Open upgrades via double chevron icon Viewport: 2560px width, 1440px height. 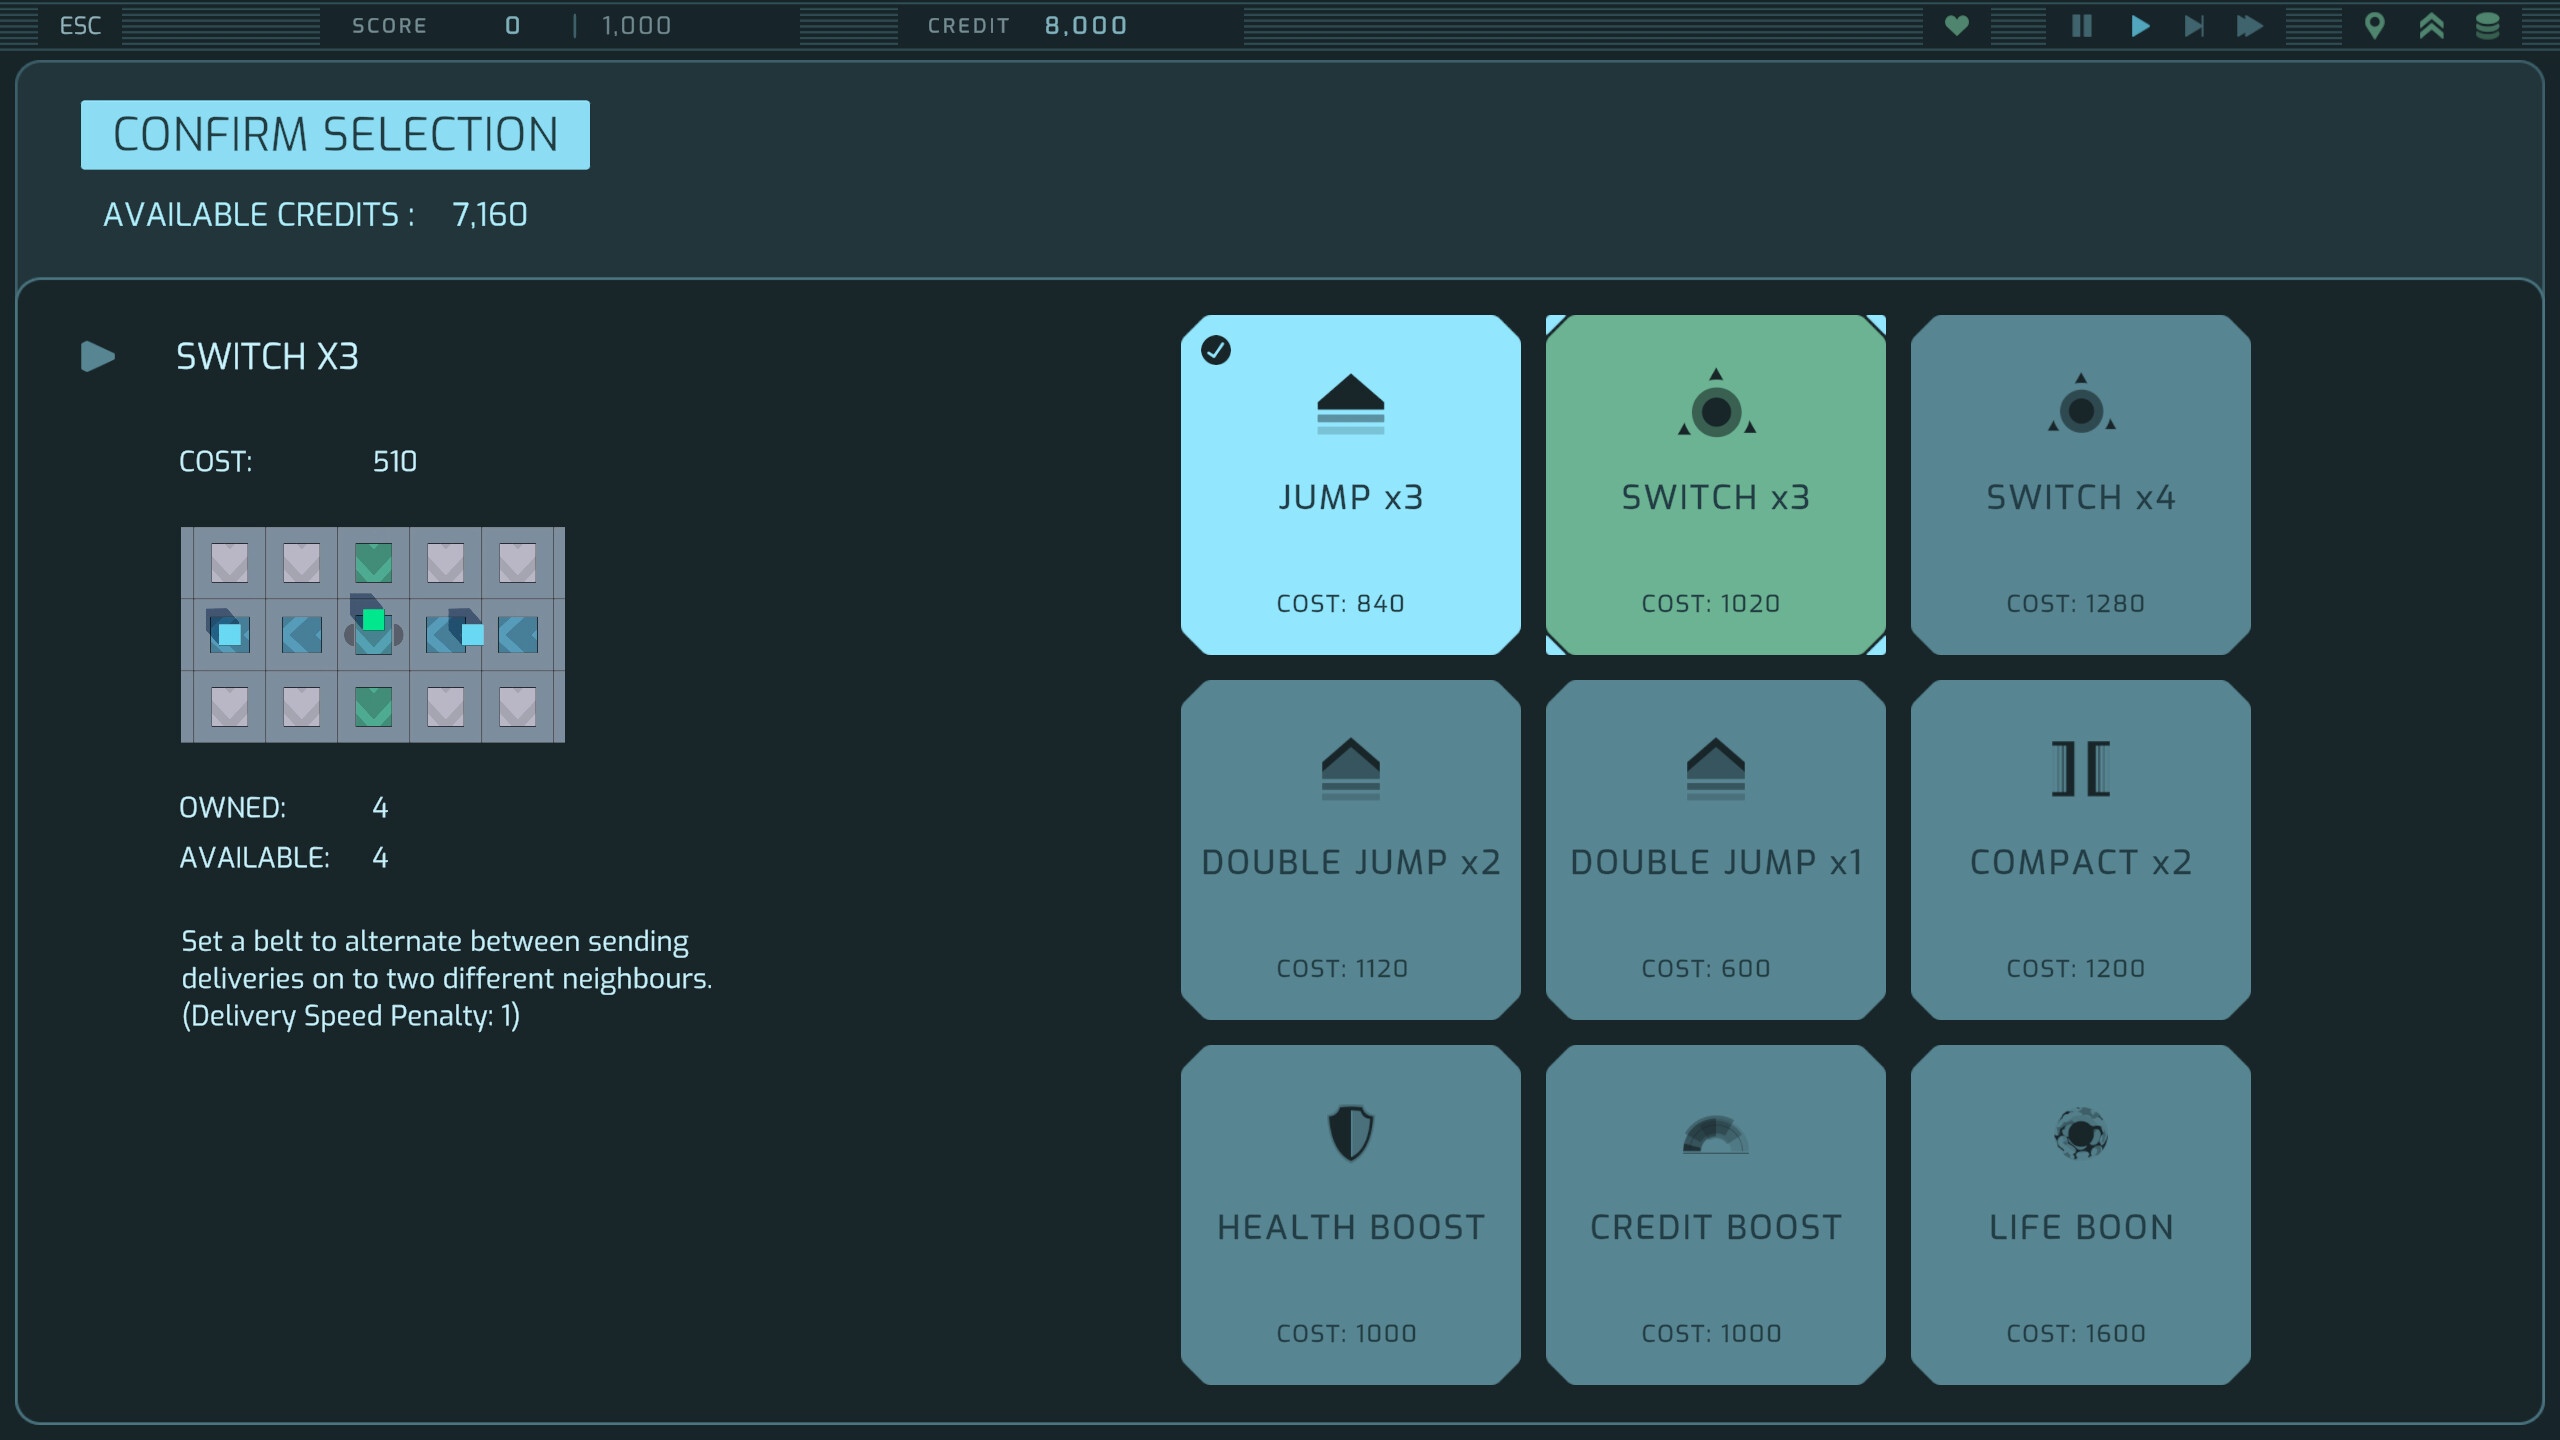click(x=2432, y=26)
